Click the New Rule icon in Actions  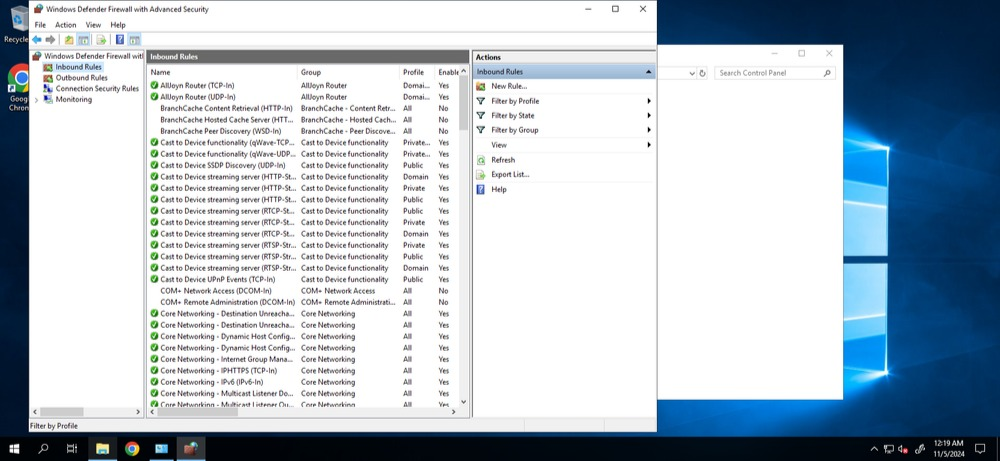coord(481,86)
